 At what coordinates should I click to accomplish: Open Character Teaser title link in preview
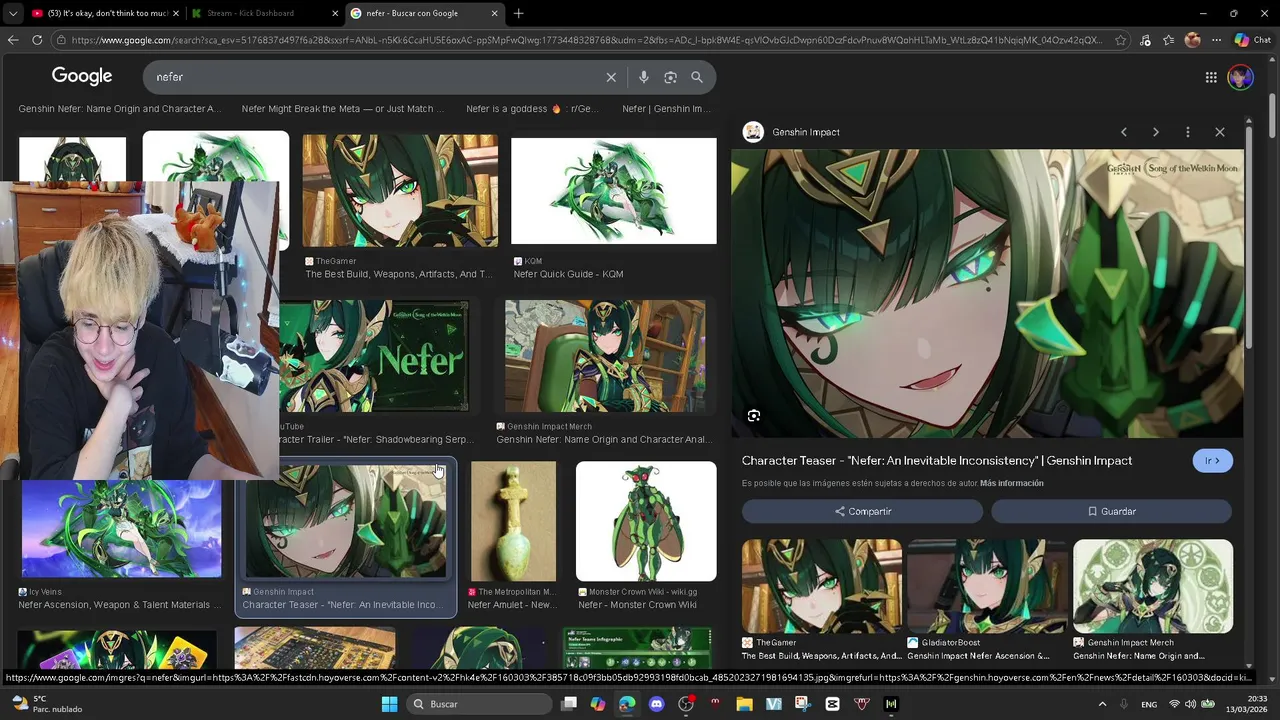(x=937, y=461)
